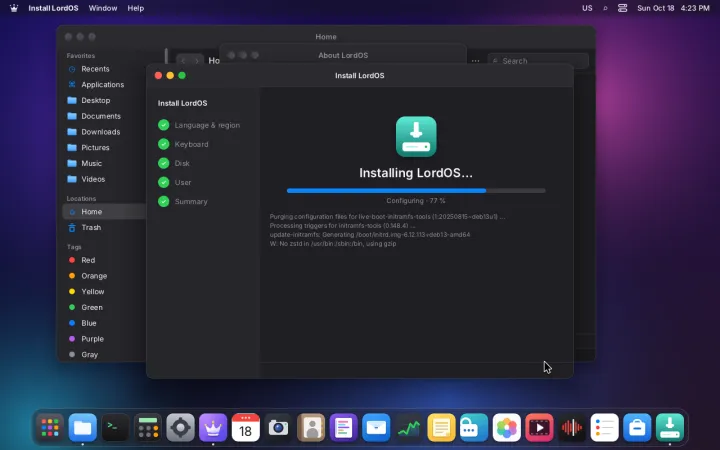This screenshot has width=720, height=450.
Task: Open the software store bag icon
Action: [x=637, y=428]
